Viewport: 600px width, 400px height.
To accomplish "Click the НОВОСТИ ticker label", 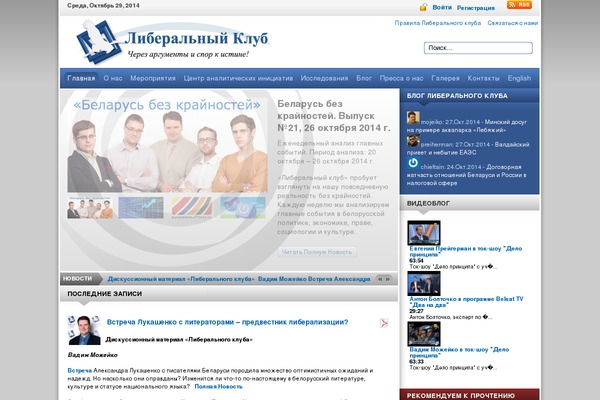I will [77, 279].
